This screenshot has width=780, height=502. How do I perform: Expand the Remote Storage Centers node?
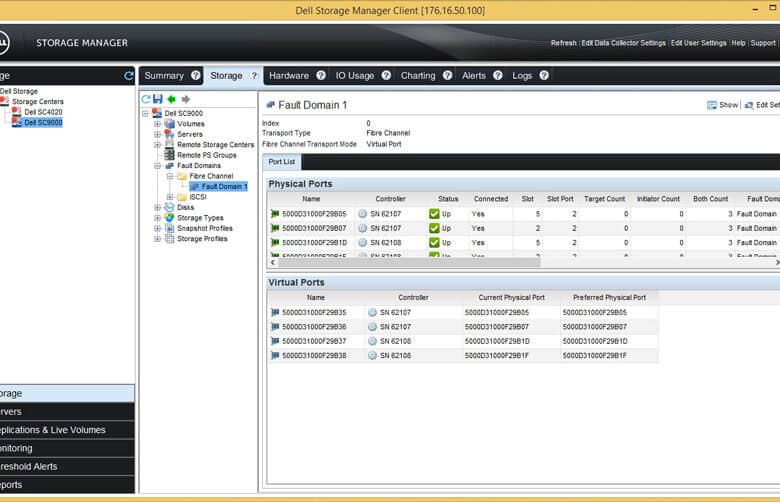click(x=157, y=145)
